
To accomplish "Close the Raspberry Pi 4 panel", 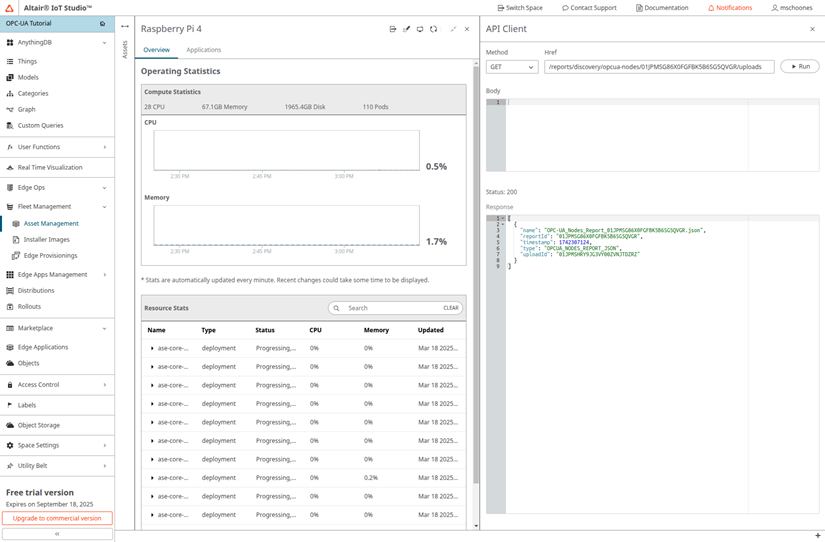I will (467, 29).
